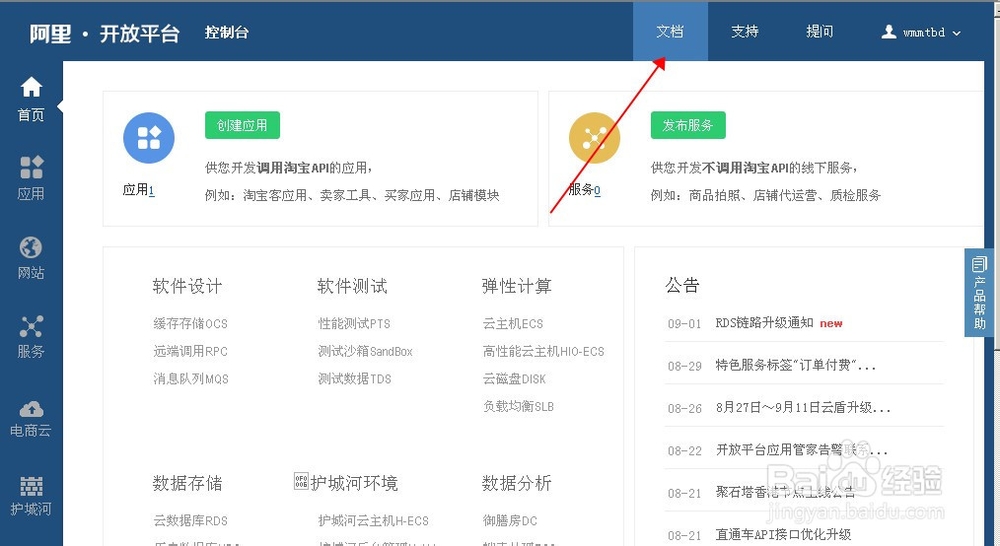Open 高性能云主机HIO-ECS link
This screenshot has height=546, width=1000.
pos(543,351)
